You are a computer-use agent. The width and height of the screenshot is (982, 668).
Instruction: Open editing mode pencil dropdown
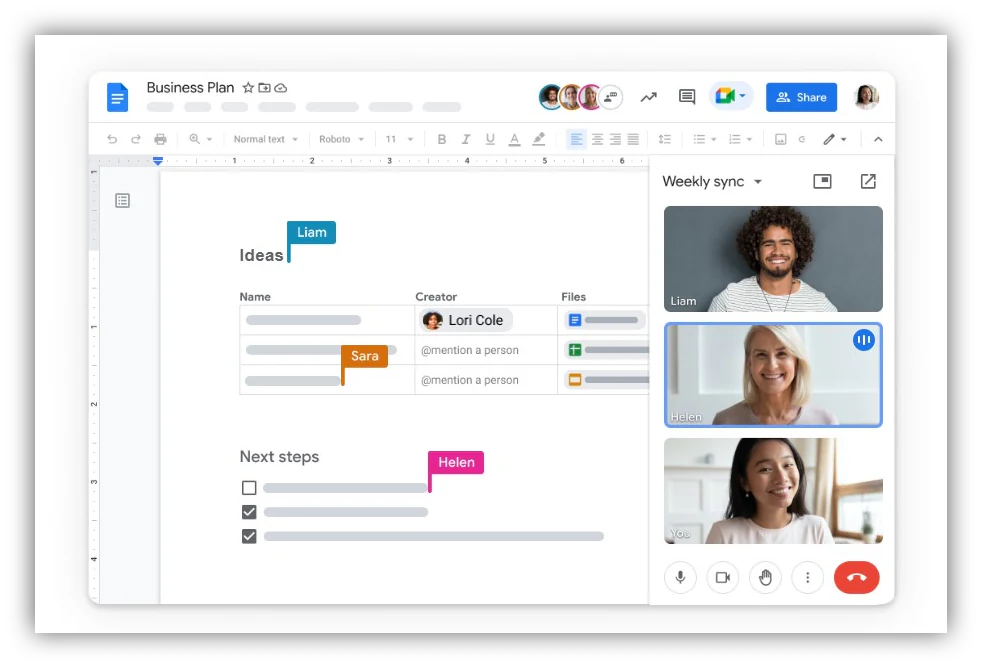click(834, 139)
